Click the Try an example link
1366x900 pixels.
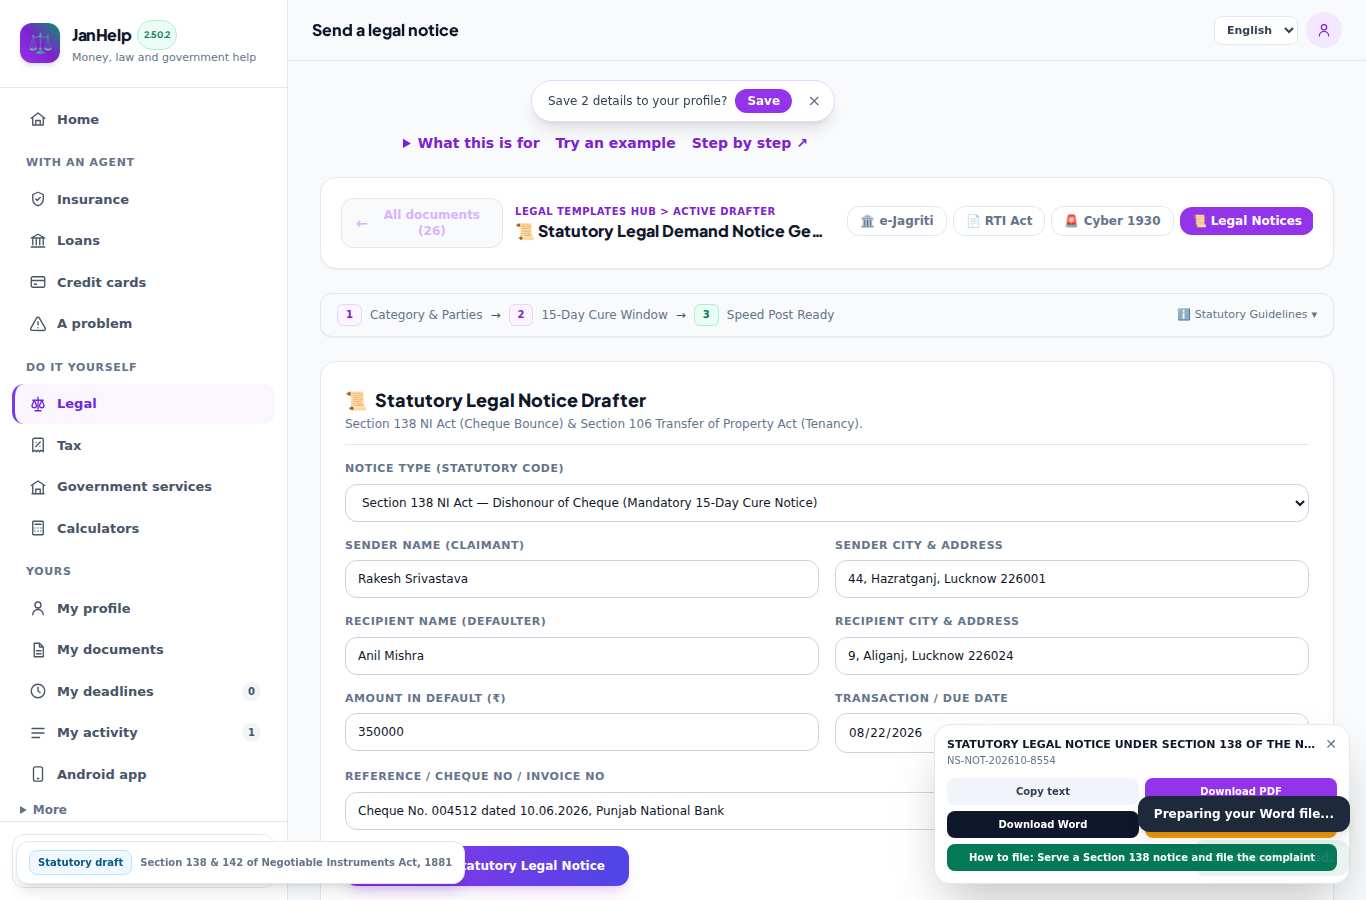[x=615, y=143]
